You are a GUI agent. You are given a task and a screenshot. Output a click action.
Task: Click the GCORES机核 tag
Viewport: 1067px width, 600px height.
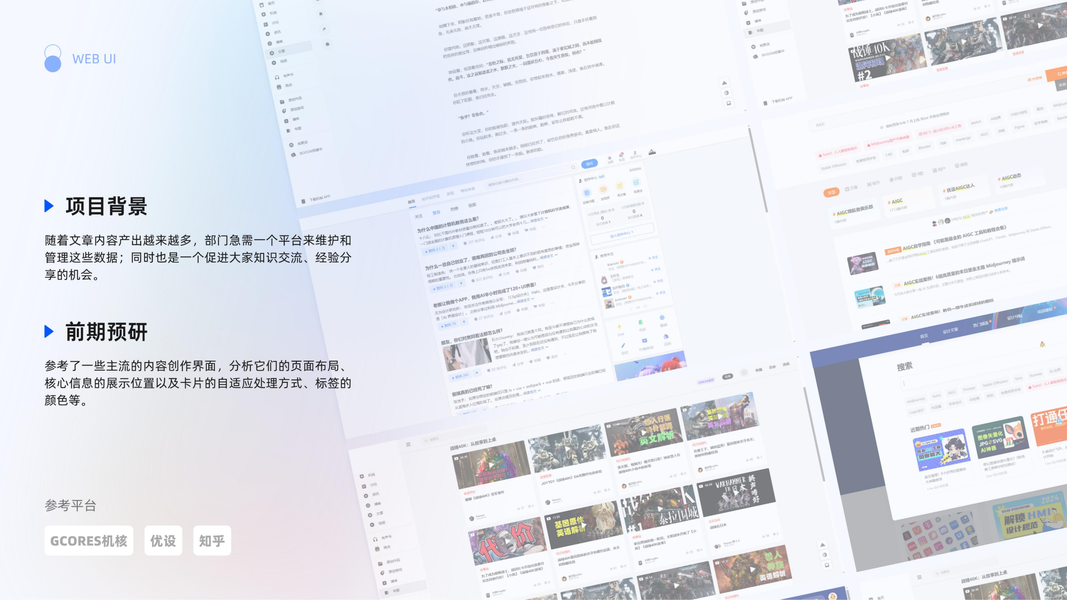(x=88, y=541)
